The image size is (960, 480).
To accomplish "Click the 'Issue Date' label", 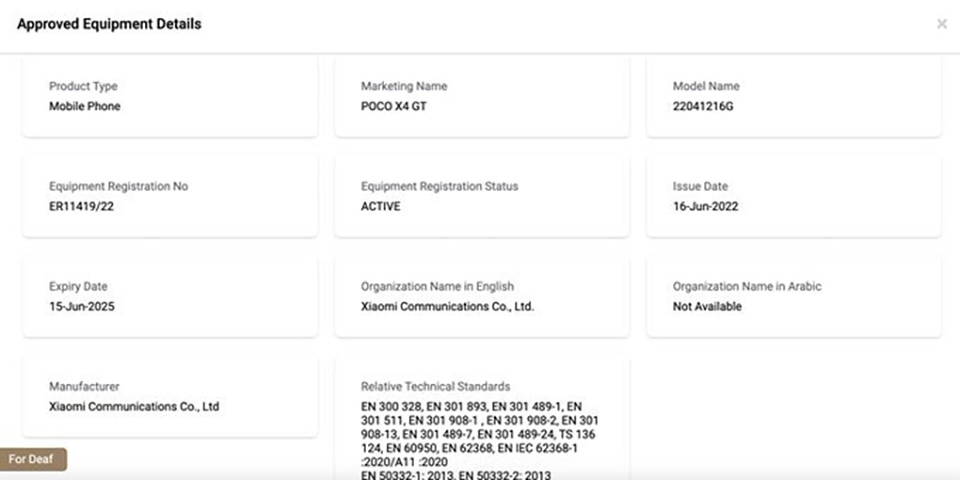I will [700, 186].
